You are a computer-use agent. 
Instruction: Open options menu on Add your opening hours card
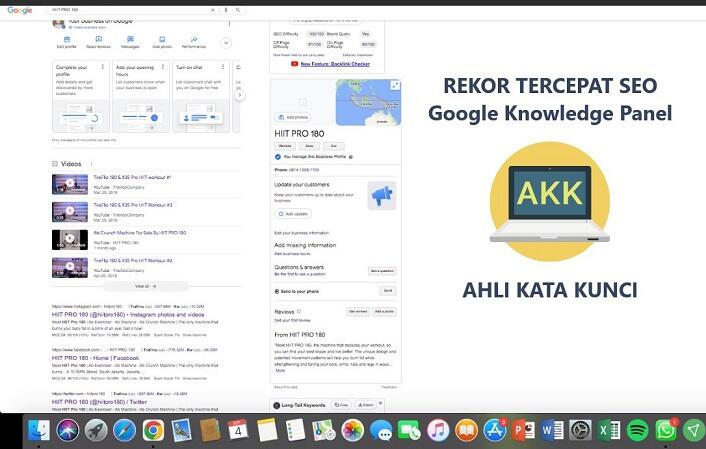click(x=163, y=67)
